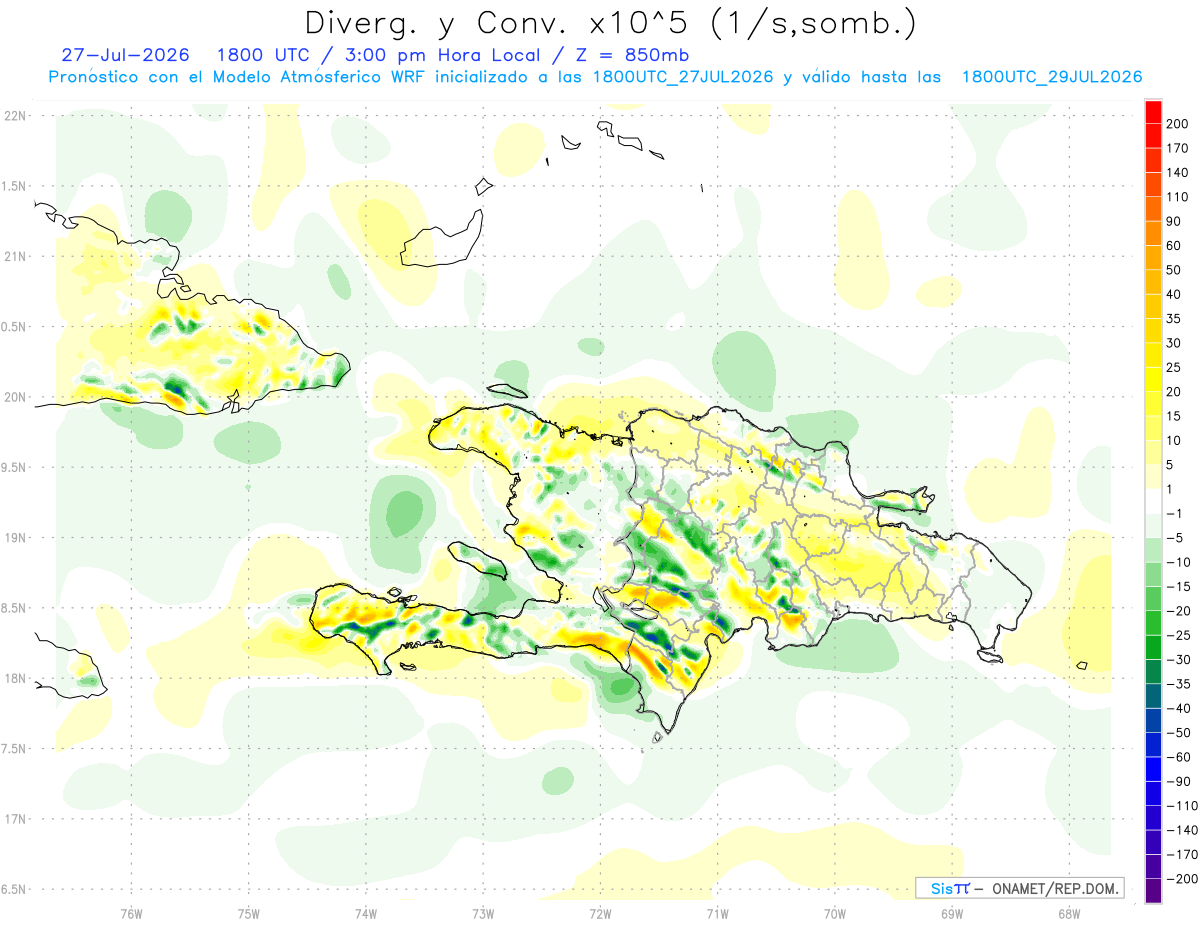Screen dimensions: 1200x927
Task: Click the '-10' color scale label
Action: click(x=1177, y=562)
